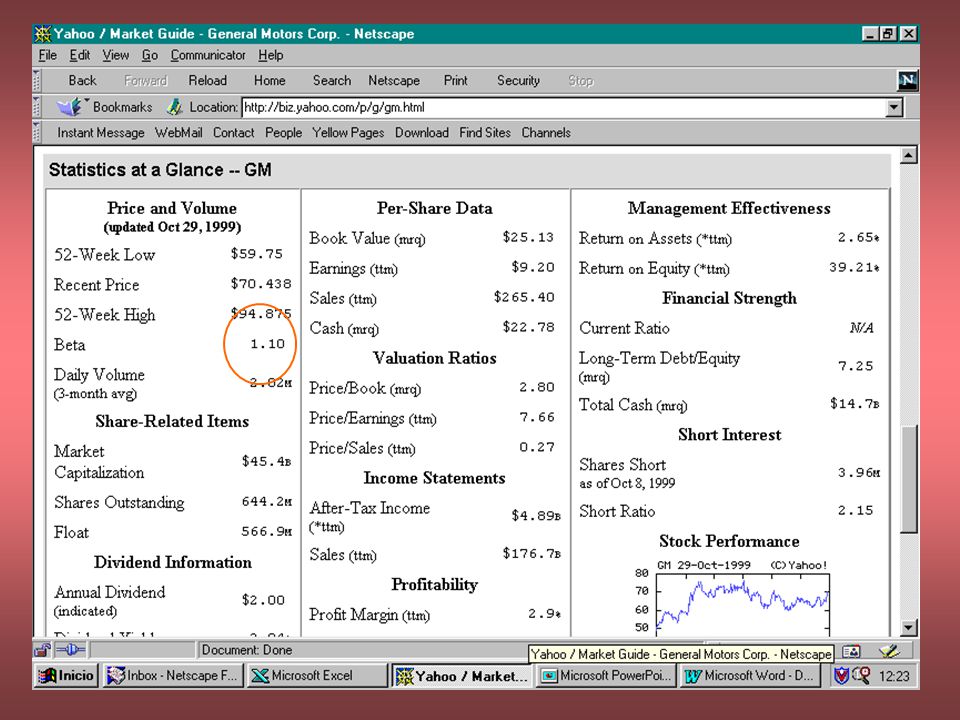Reload the current page

pyautogui.click(x=208, y=80)
